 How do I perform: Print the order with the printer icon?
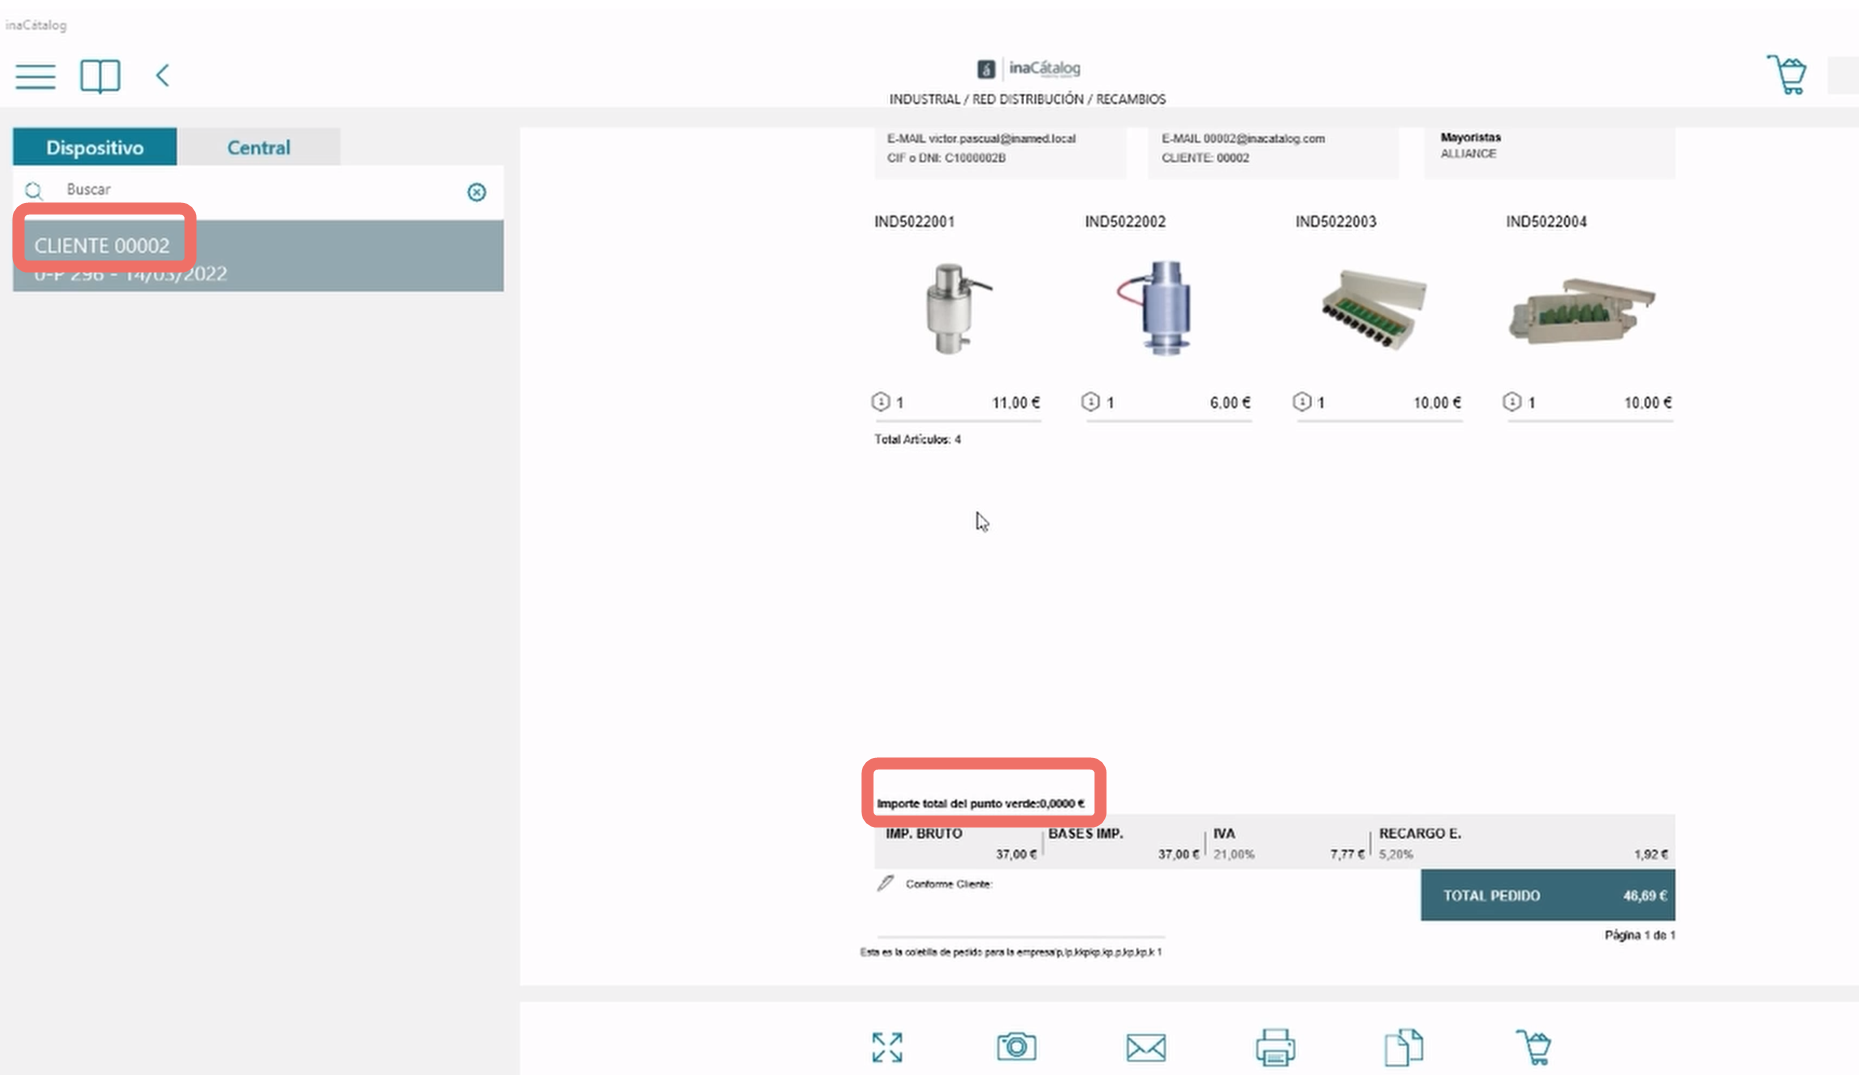pos(1275,1047)
